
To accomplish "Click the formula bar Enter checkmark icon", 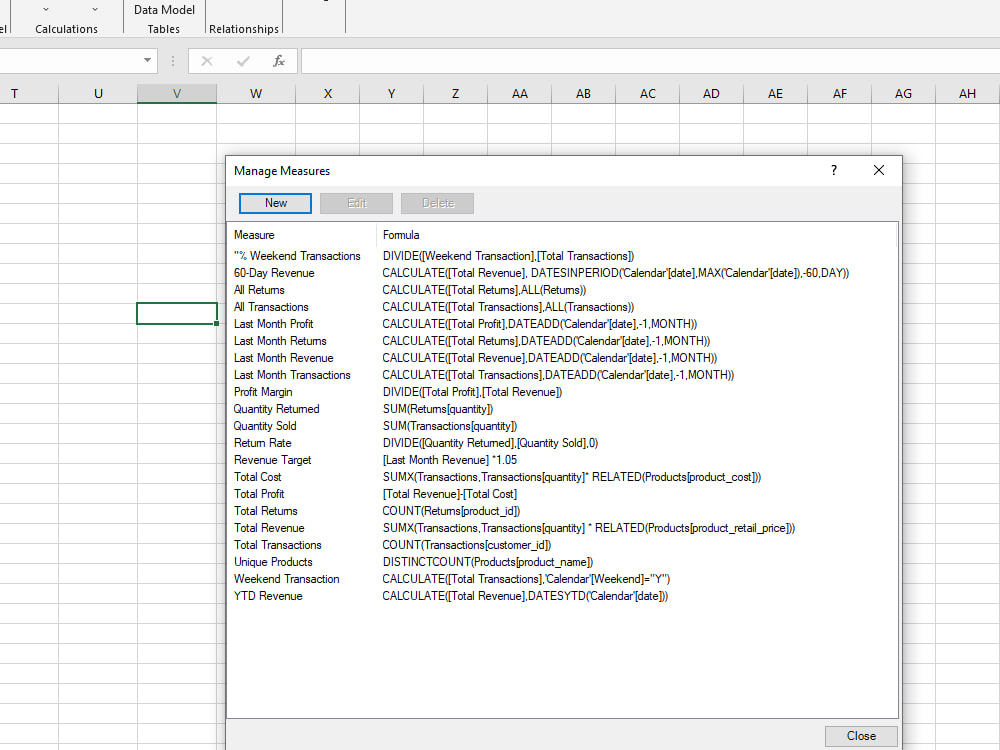I will (x=242, y=60).
